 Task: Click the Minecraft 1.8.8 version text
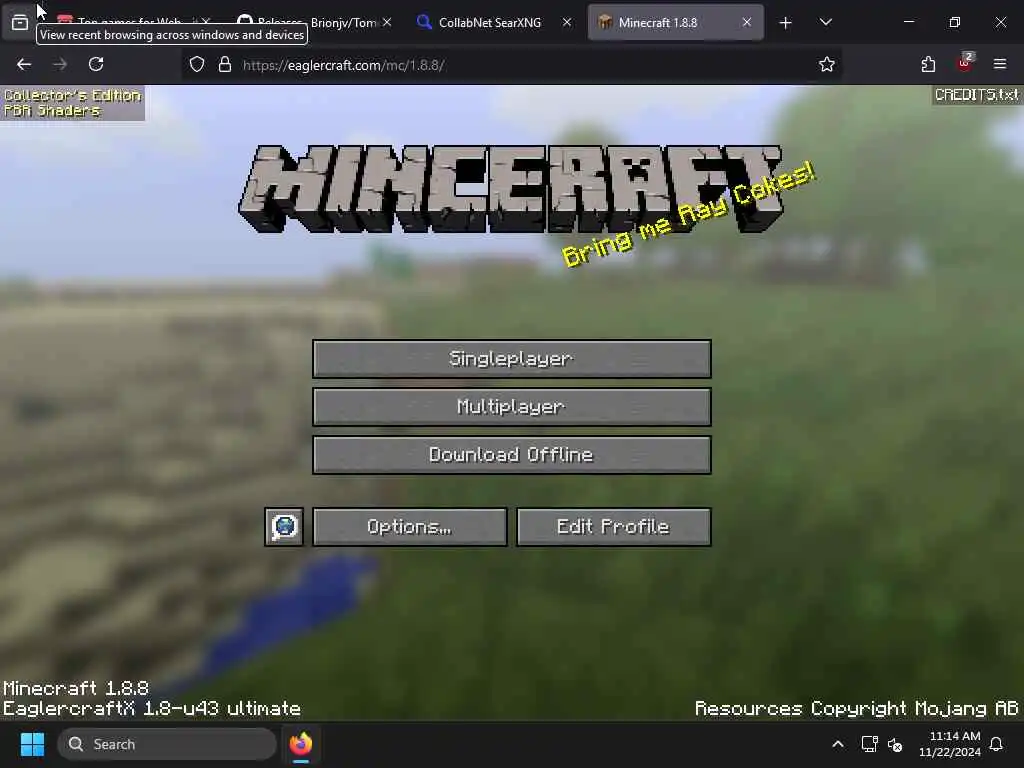[76, 688]
